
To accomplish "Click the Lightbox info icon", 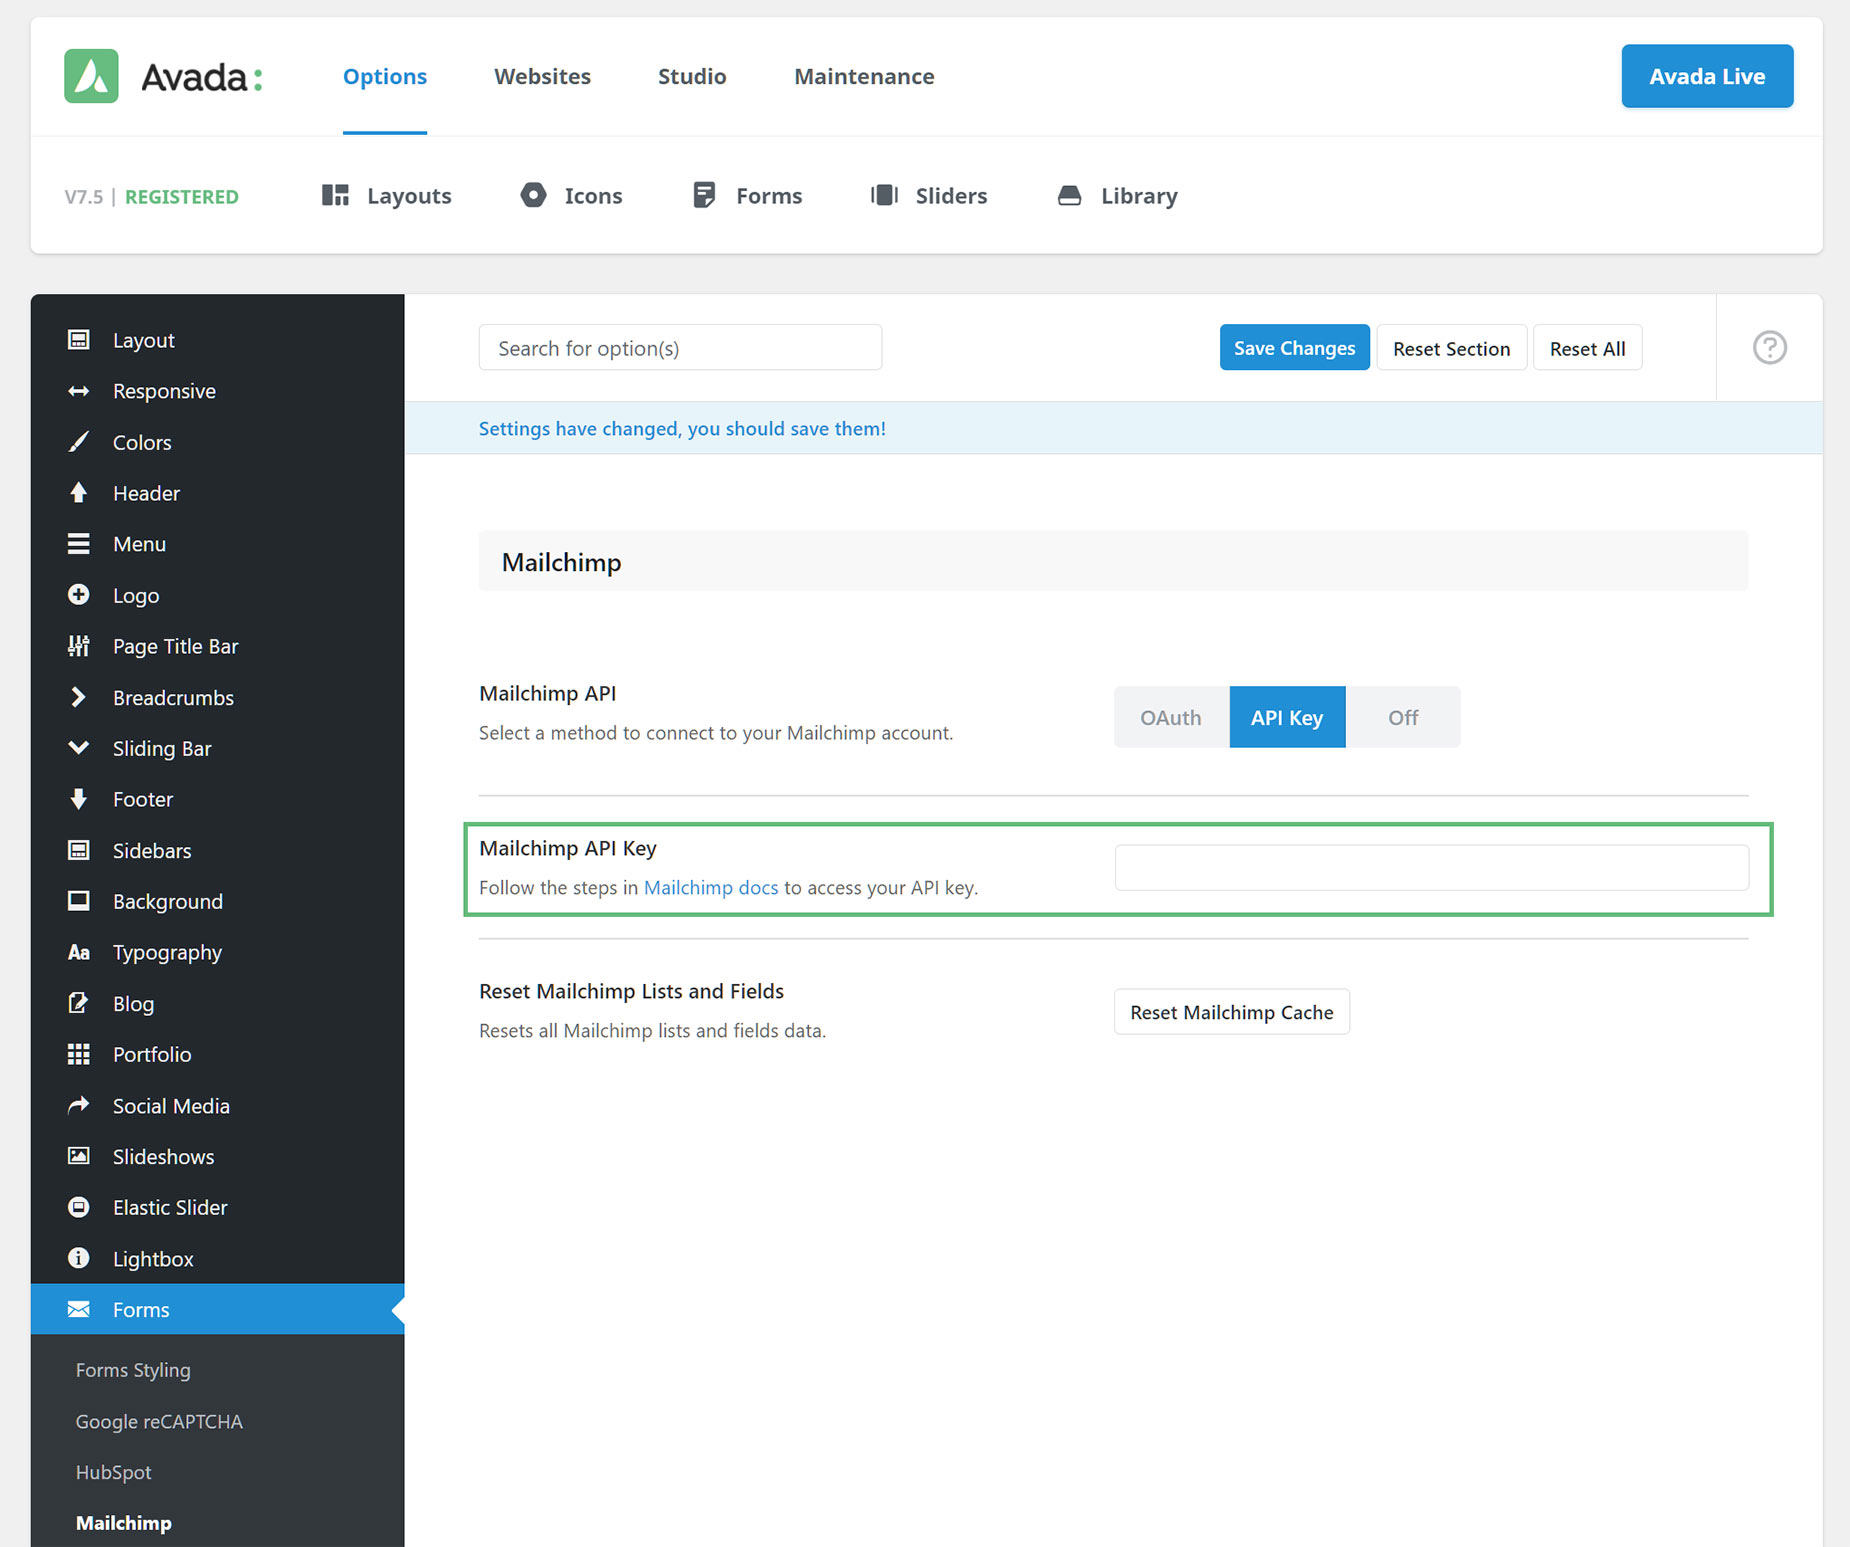I will pyautogui.click(x=78, y=1258).
